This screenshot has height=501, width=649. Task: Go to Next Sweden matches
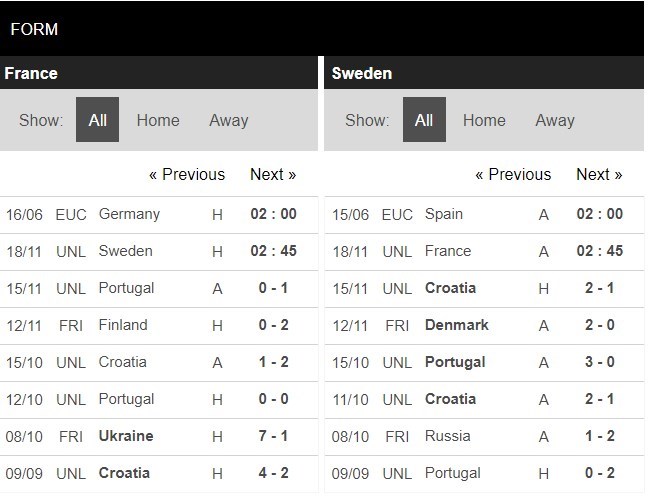[x=599, y=174]
